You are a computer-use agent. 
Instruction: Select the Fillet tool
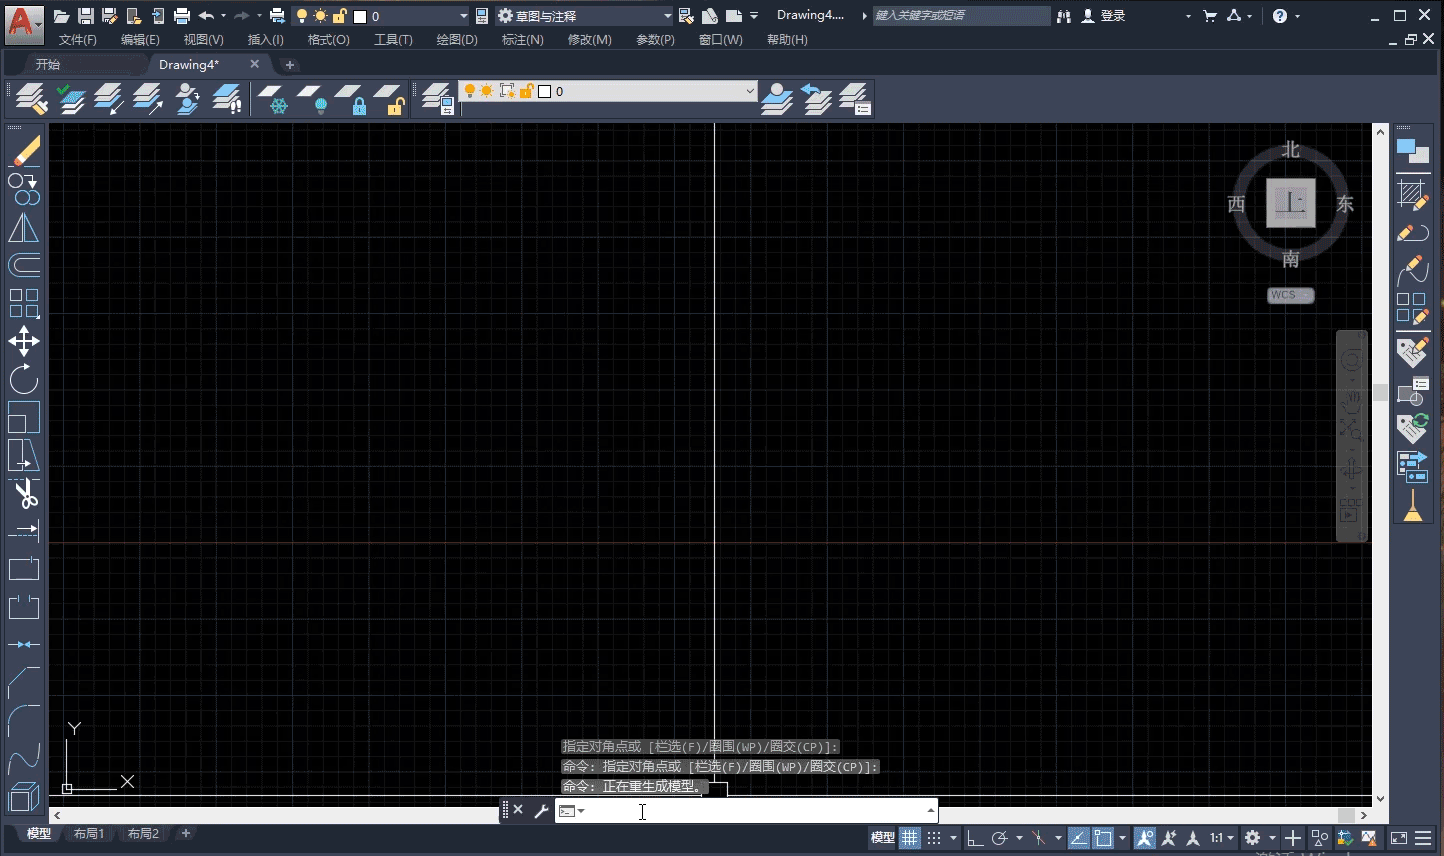[x=24, y=721]
